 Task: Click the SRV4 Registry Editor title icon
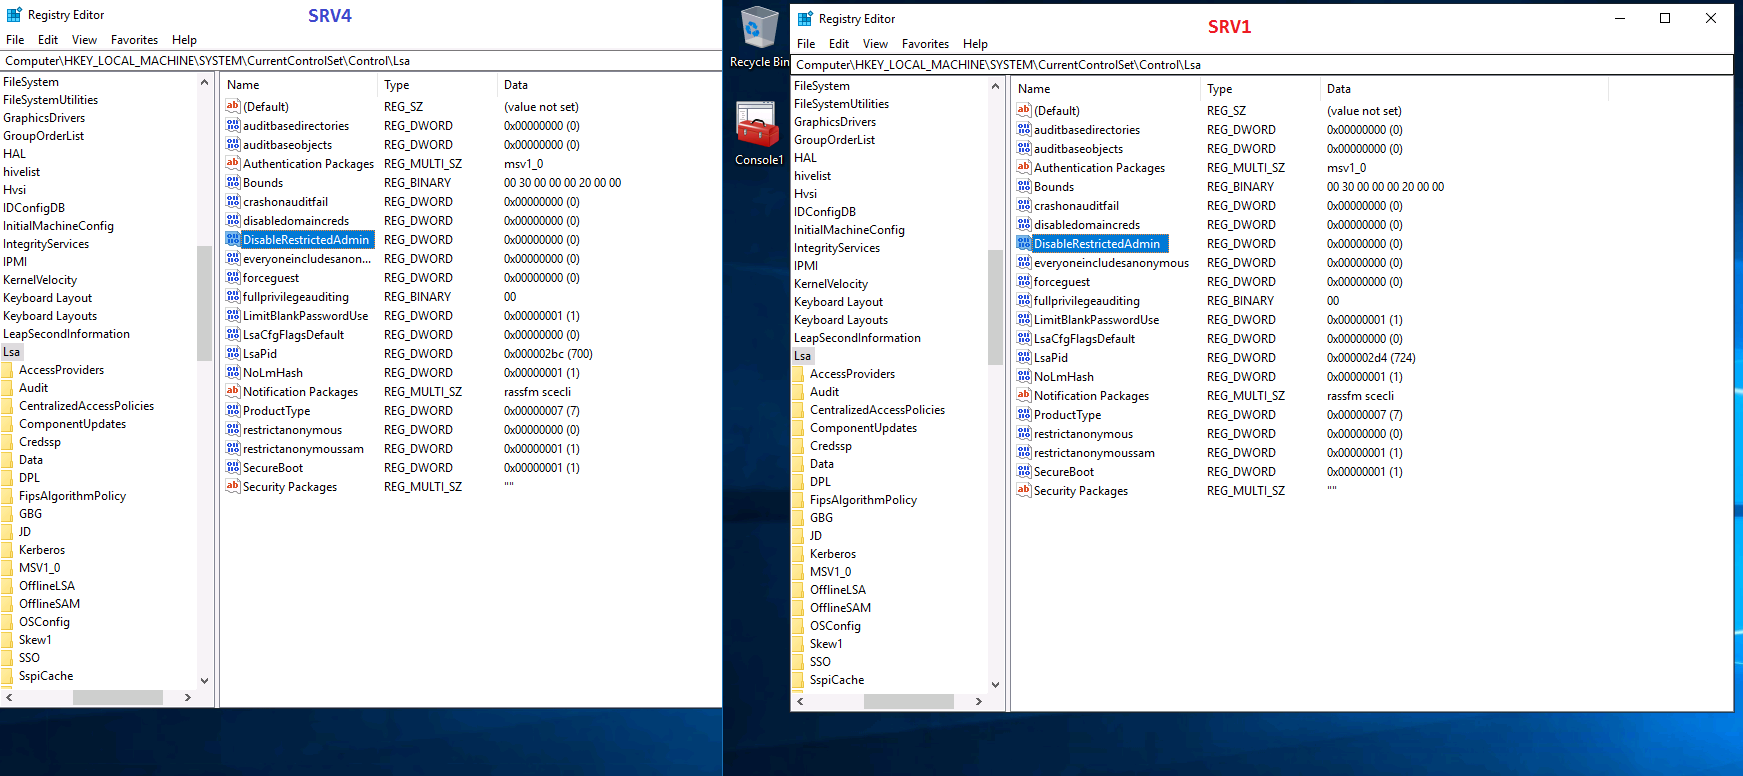click(x=14, y=14)
